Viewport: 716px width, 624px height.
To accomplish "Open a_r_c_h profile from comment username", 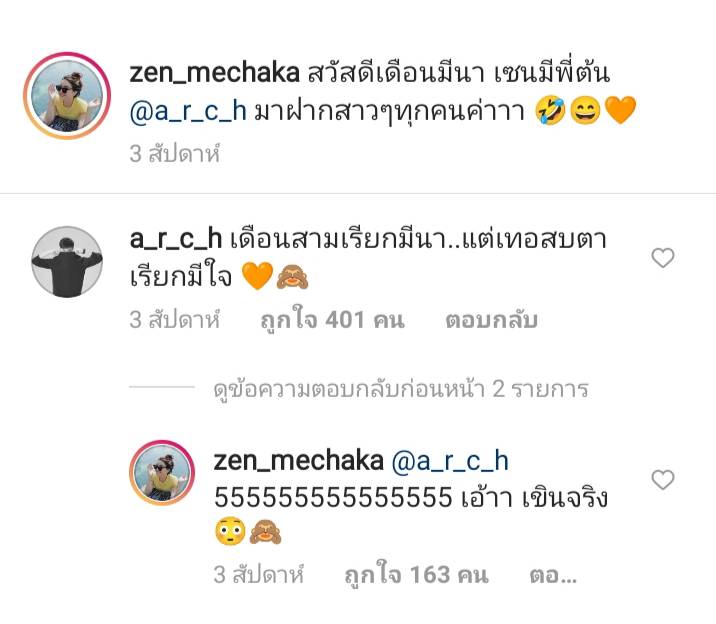I will coord(176,240).
